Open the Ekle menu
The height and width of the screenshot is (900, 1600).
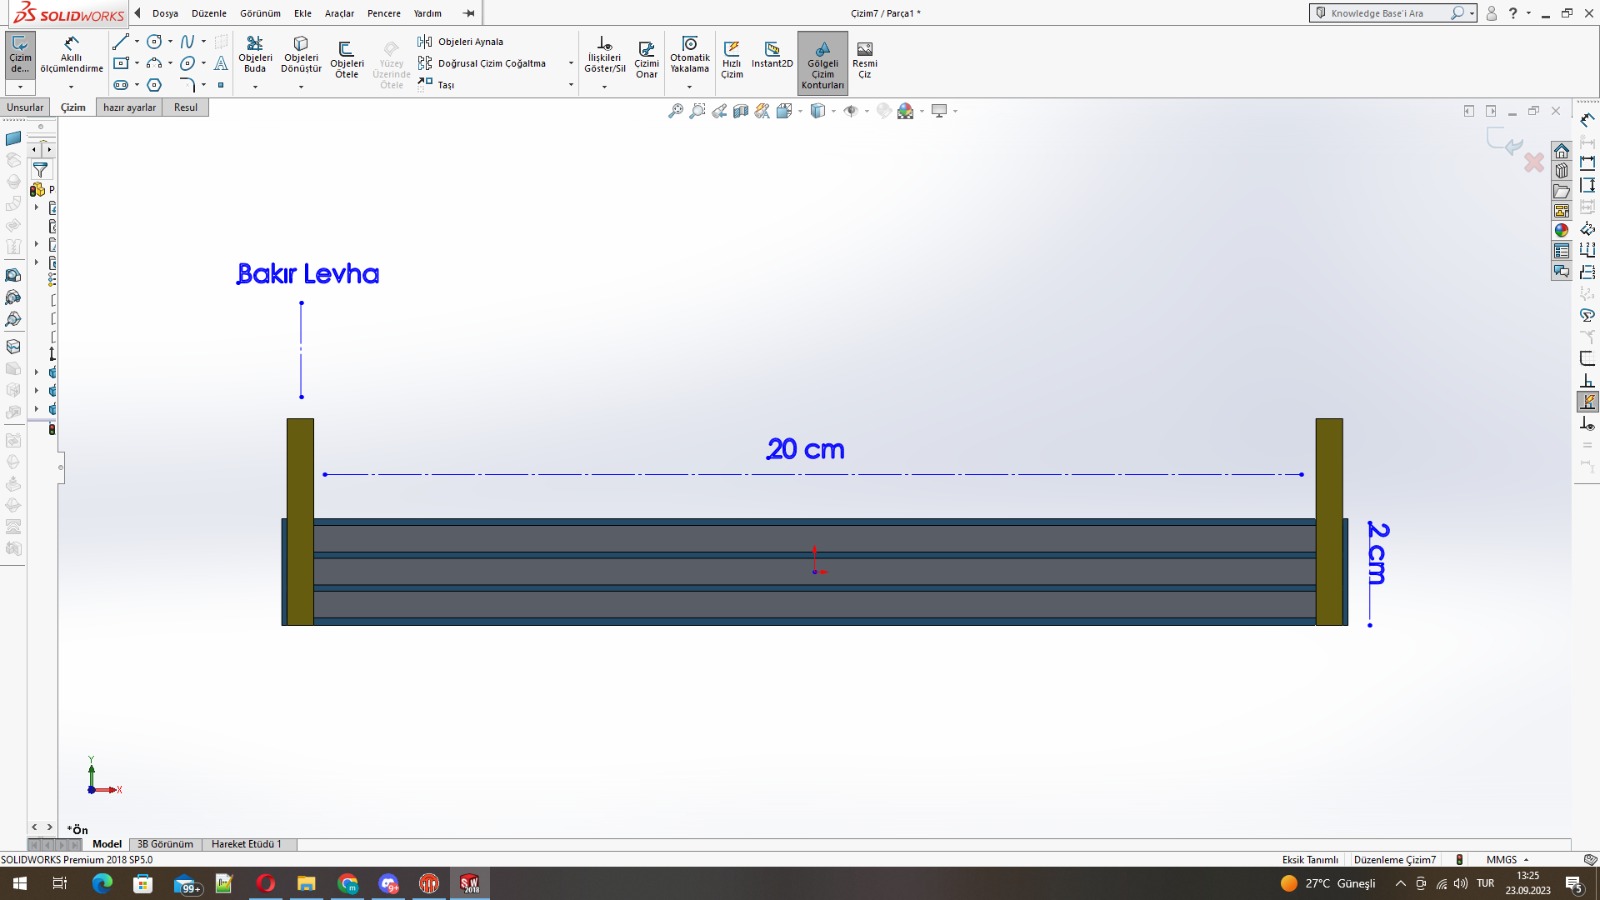303,13
